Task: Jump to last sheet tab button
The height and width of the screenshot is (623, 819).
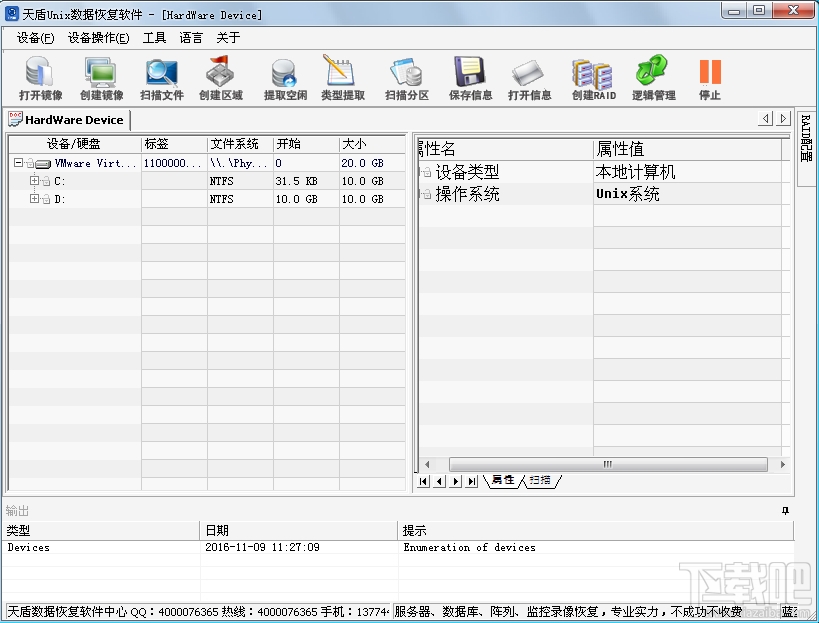Action: pyautogui.click(x=472, y=481)
